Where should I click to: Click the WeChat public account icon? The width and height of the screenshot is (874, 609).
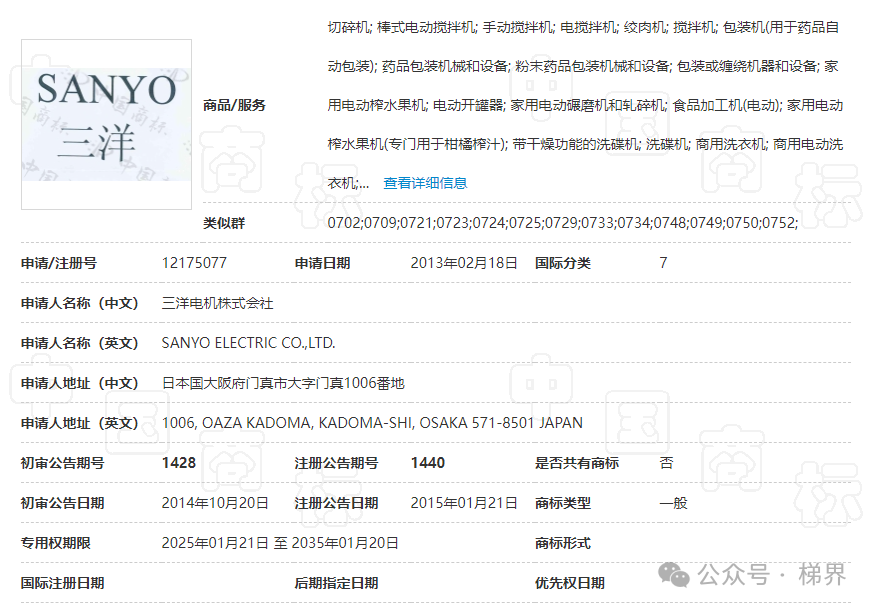[x=673, y=575]
